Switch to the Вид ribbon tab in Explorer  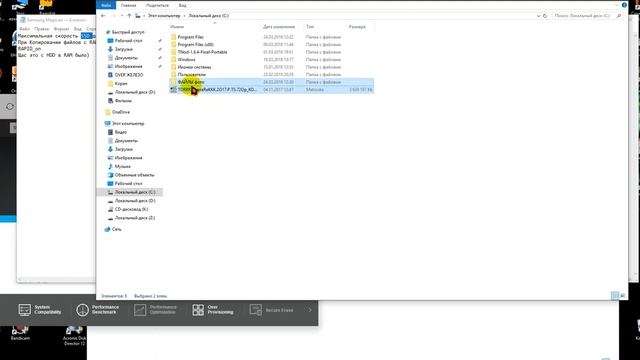coord(182,5)
